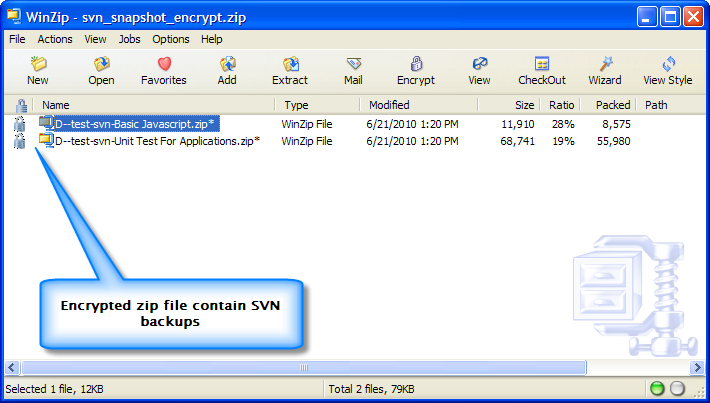The image size is (710, 403).
Task: Open the Help menu
Action: coord(211,39)
